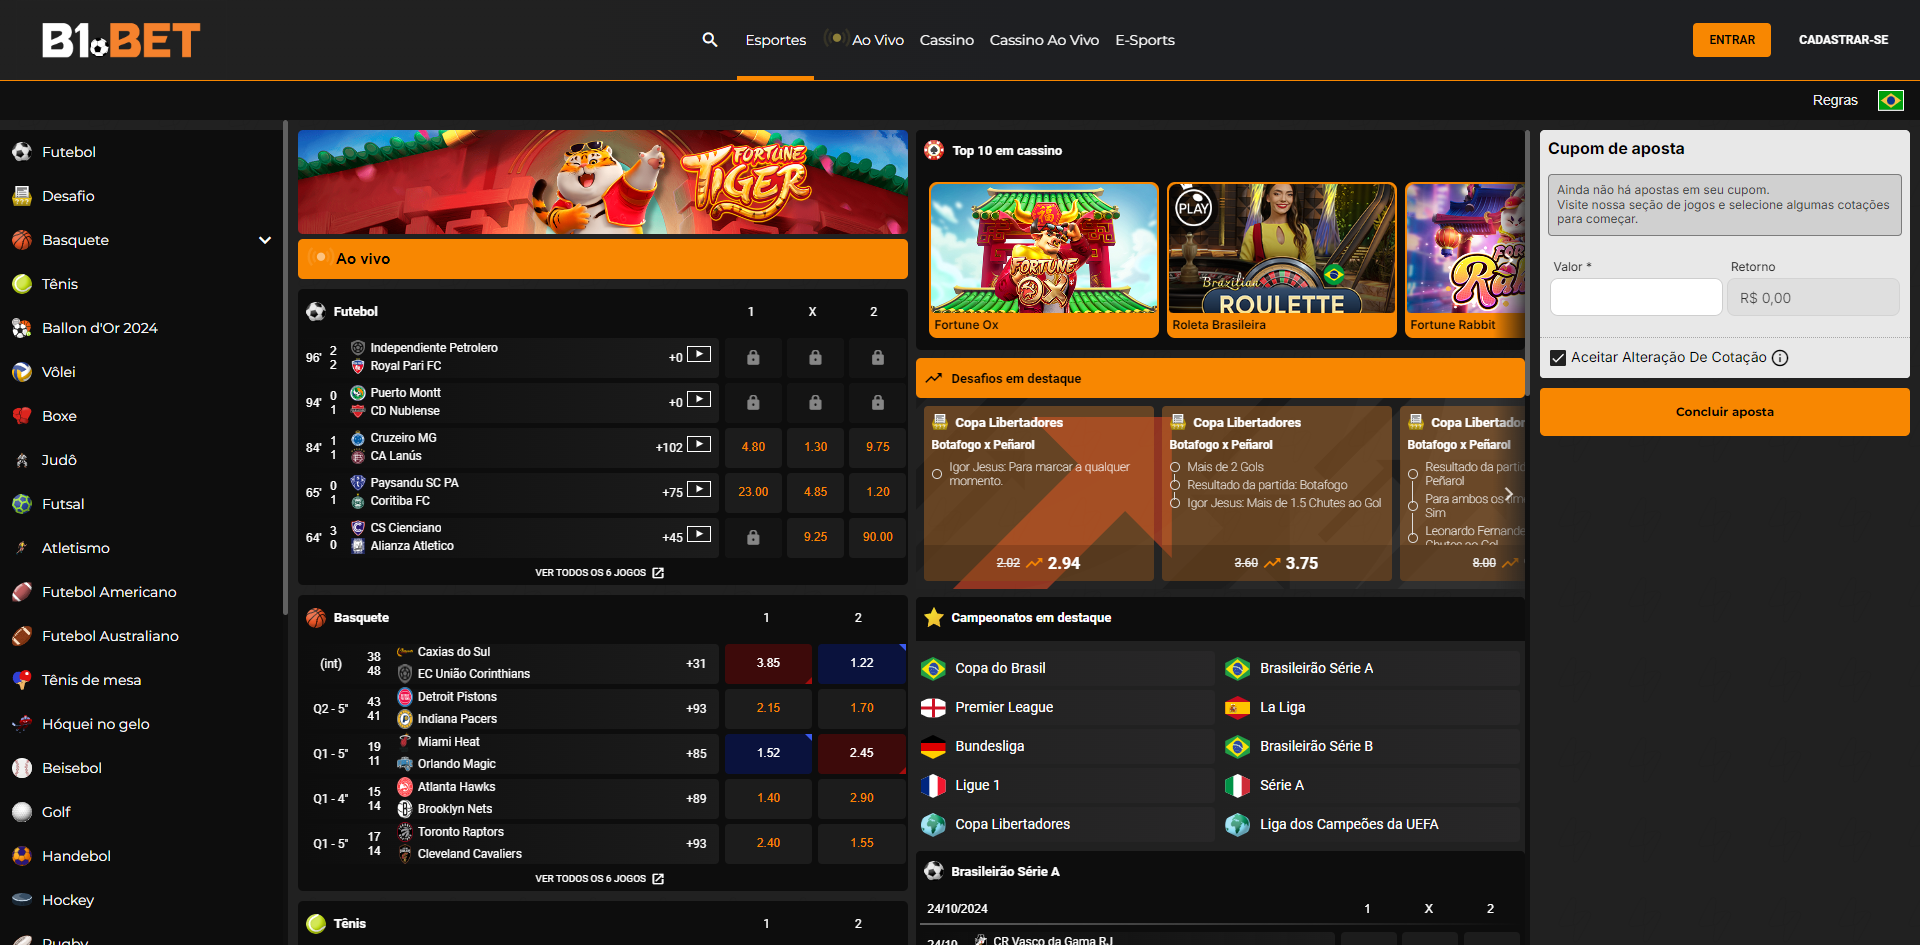Click the B1.BET logo

click(121, 40)
